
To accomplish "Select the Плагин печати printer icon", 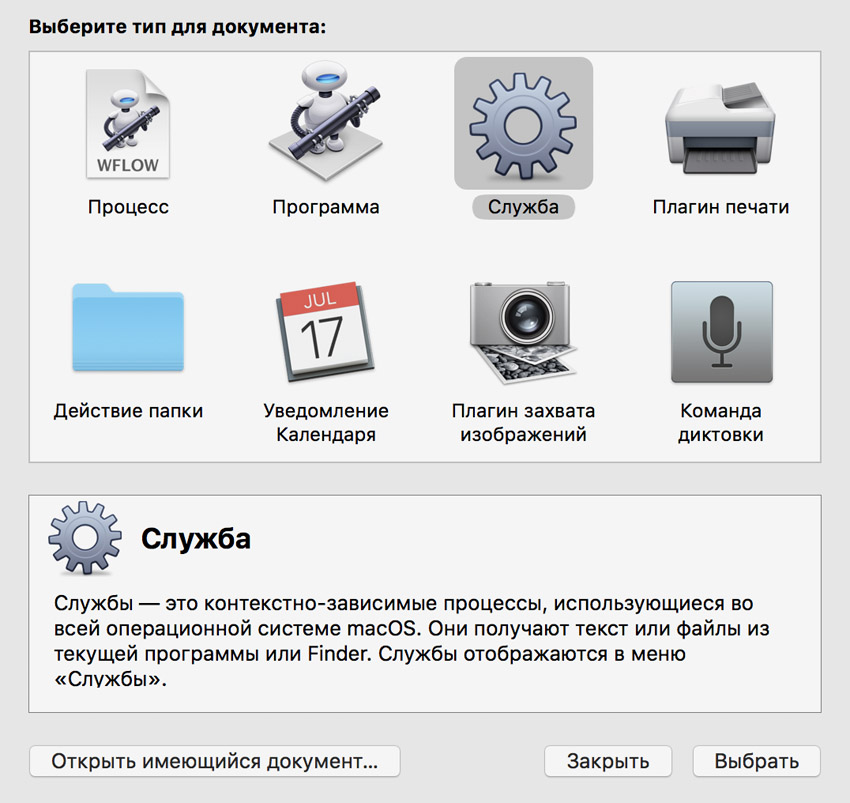I will tap(720, 123).
